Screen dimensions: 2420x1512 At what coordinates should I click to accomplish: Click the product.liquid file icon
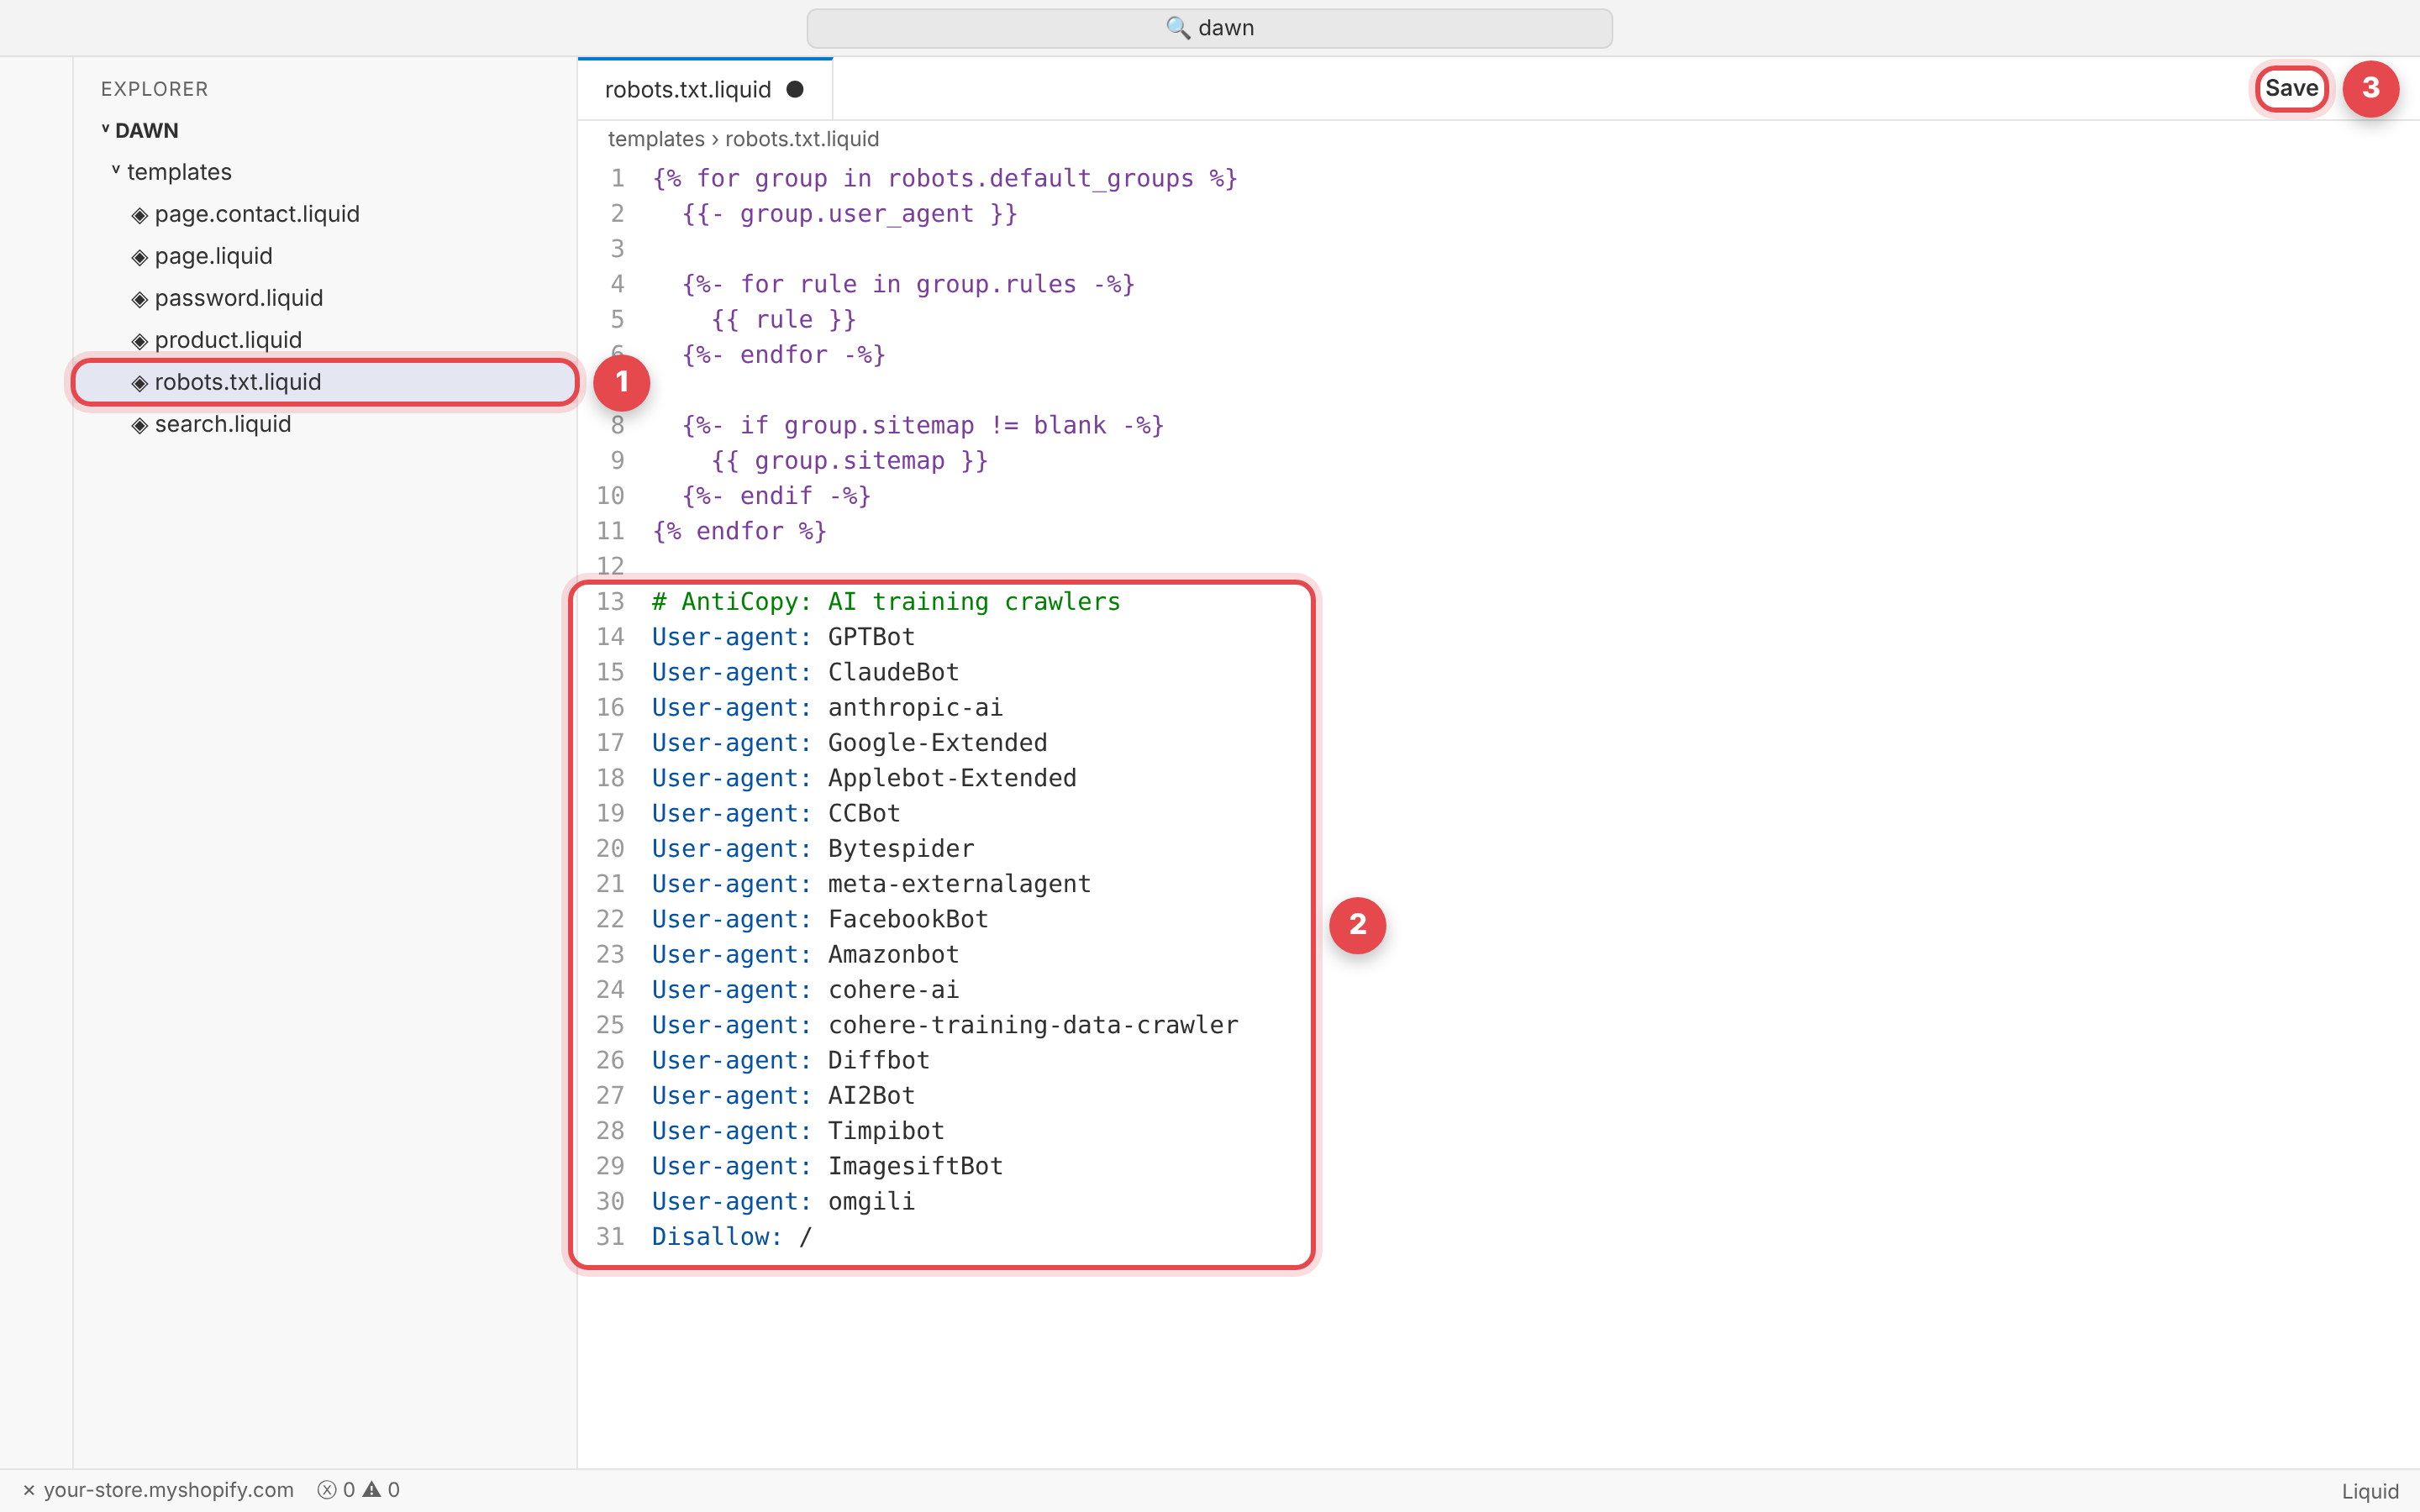pyautogui.click(x=140, y=341)
